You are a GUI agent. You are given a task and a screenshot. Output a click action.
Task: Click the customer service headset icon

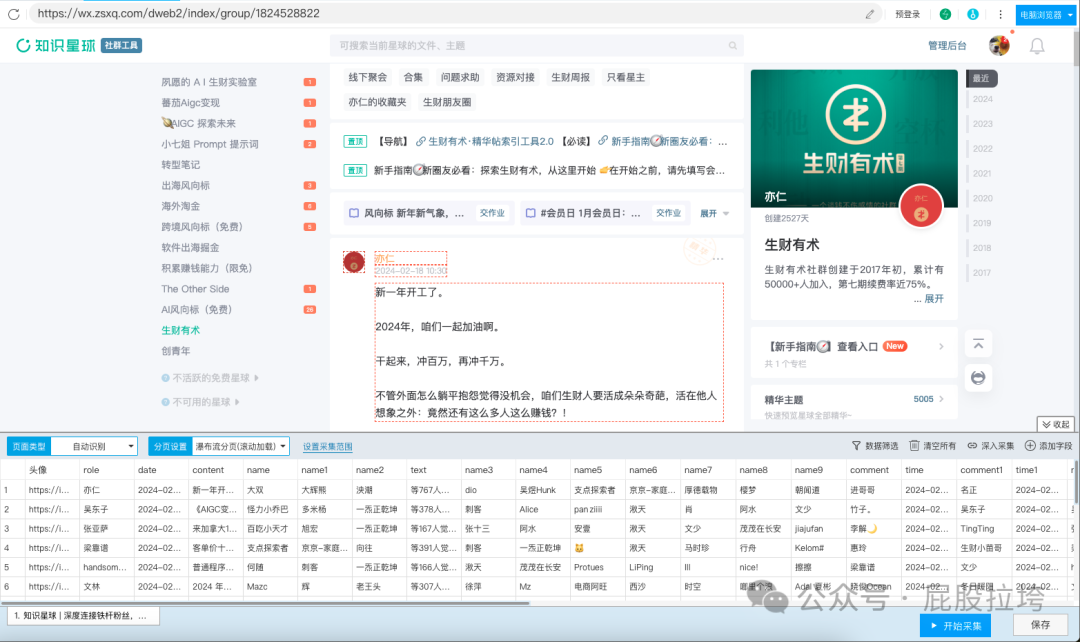coord(978,377)
